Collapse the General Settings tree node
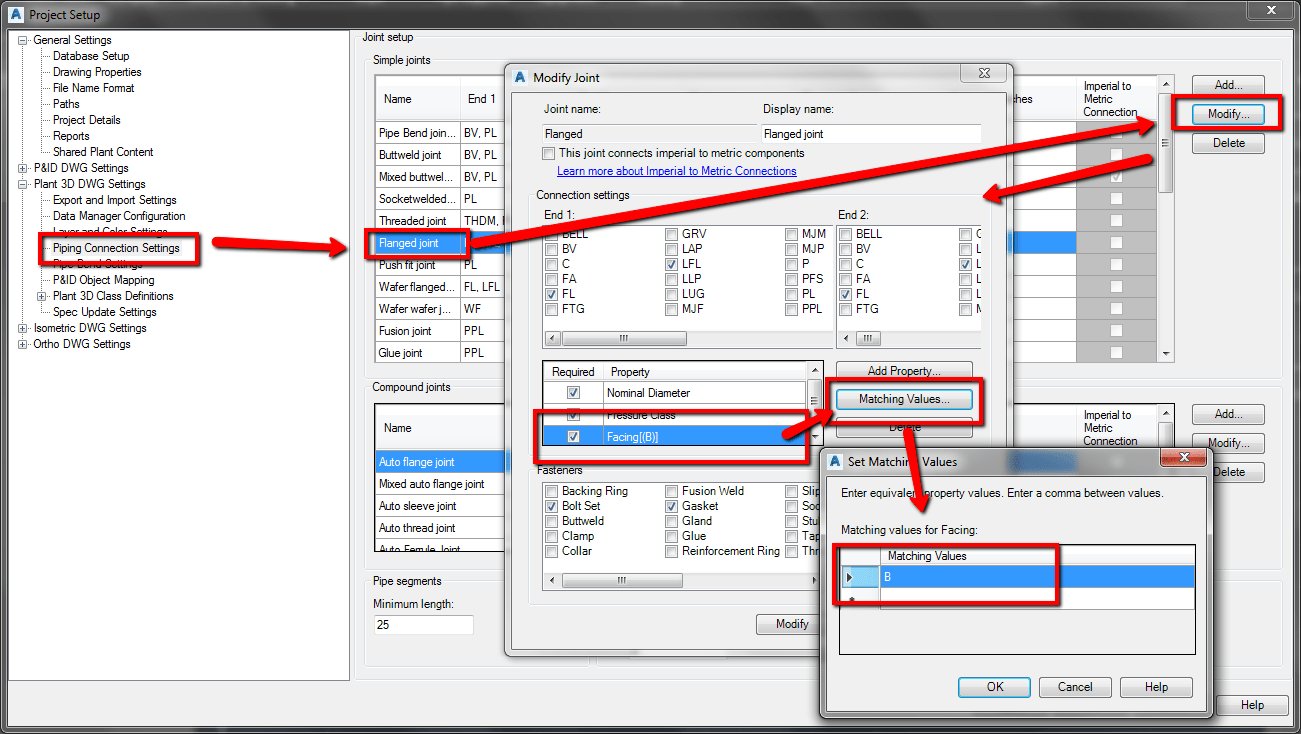This screenshot has height=734, width=1301. pyautogui.click(x=23, y=40)
